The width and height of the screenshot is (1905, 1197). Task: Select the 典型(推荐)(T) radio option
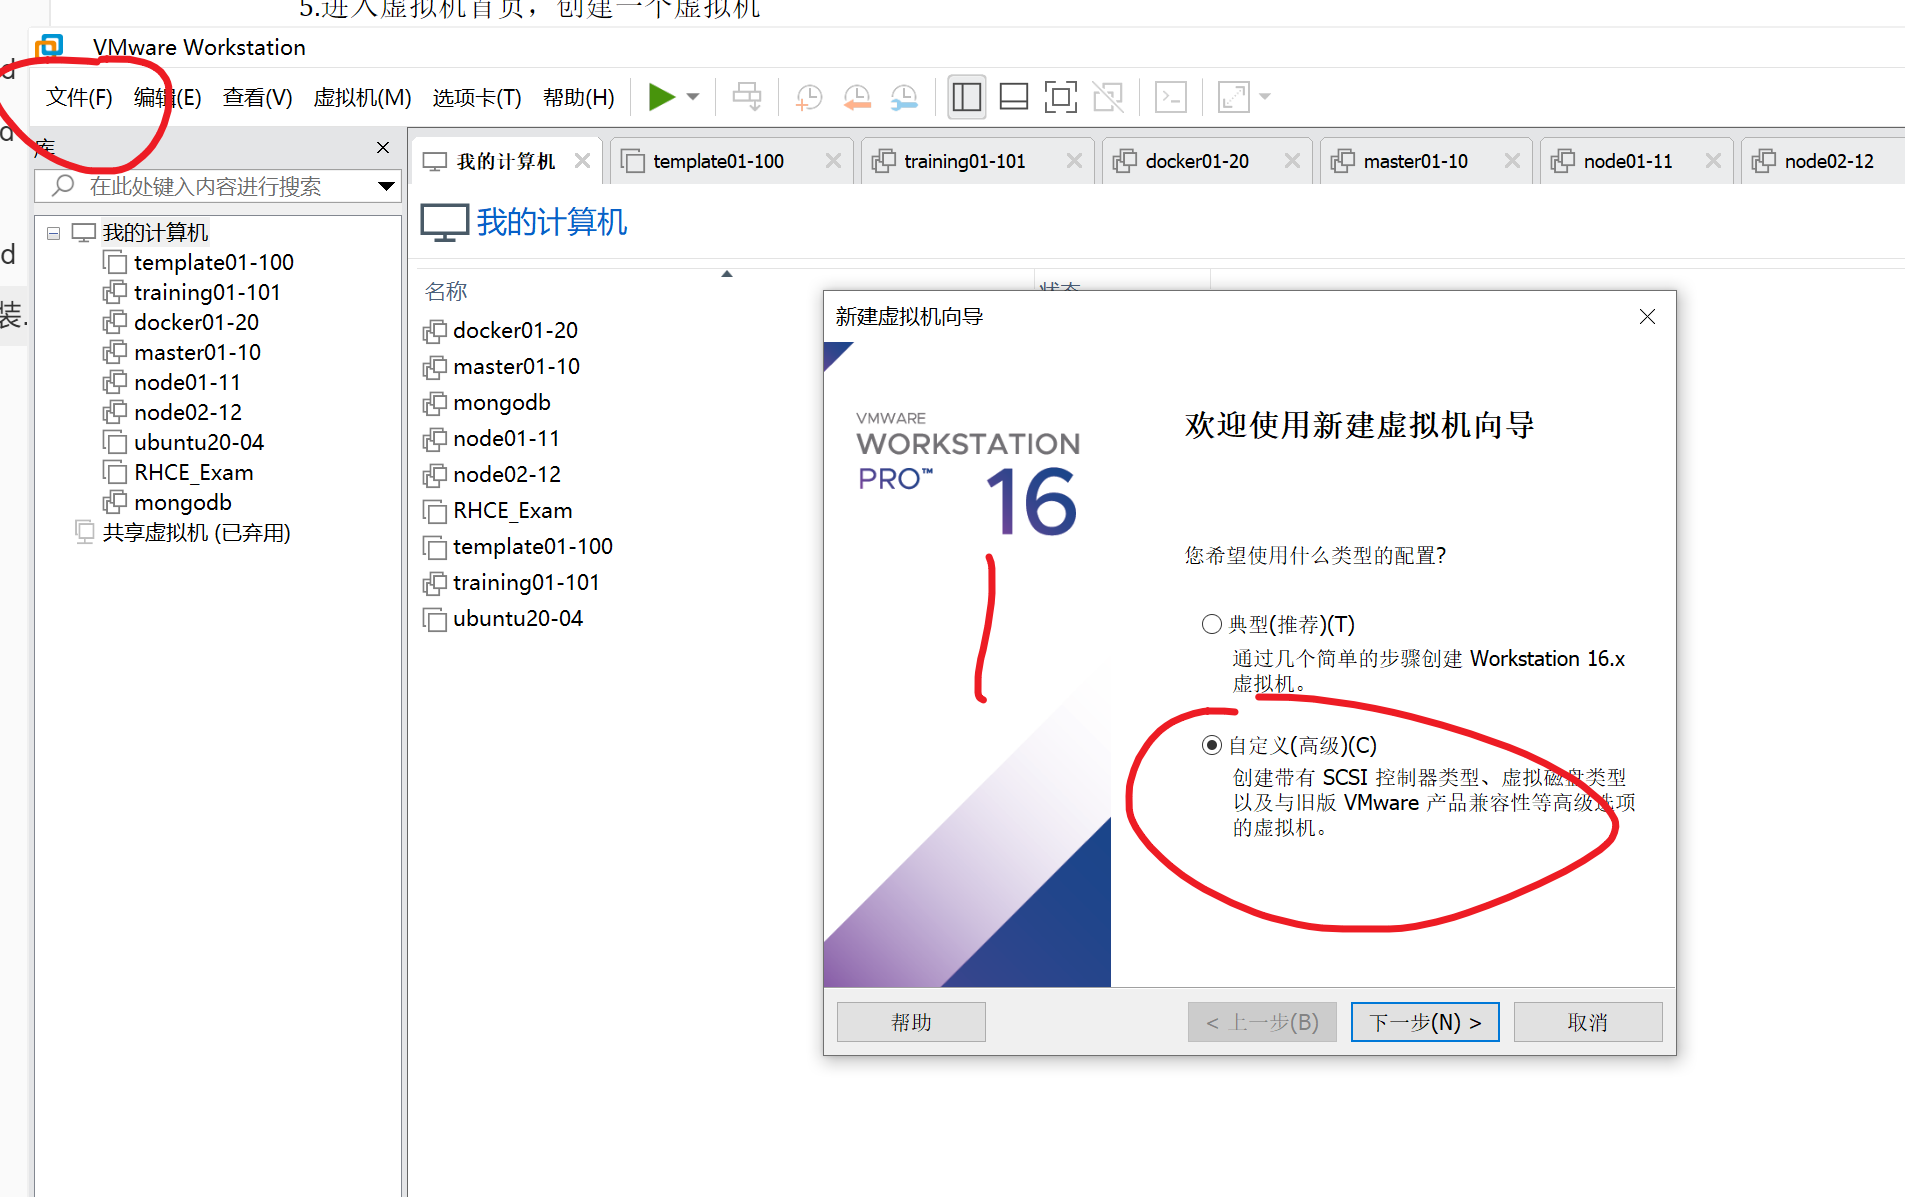[x=1212, y=624]
